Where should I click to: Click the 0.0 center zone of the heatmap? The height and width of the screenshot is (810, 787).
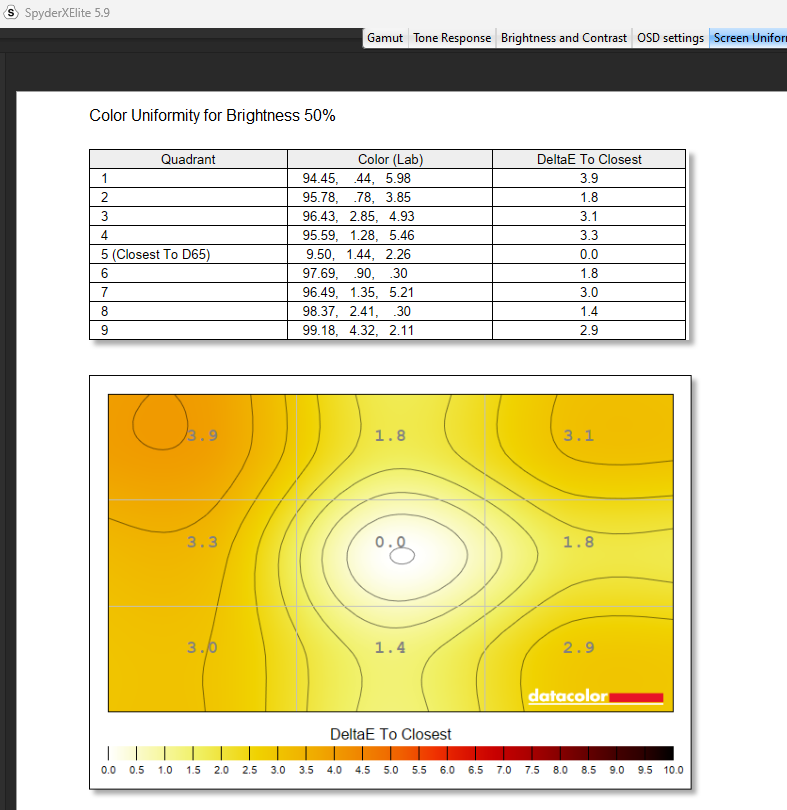[x=390, y=542]
